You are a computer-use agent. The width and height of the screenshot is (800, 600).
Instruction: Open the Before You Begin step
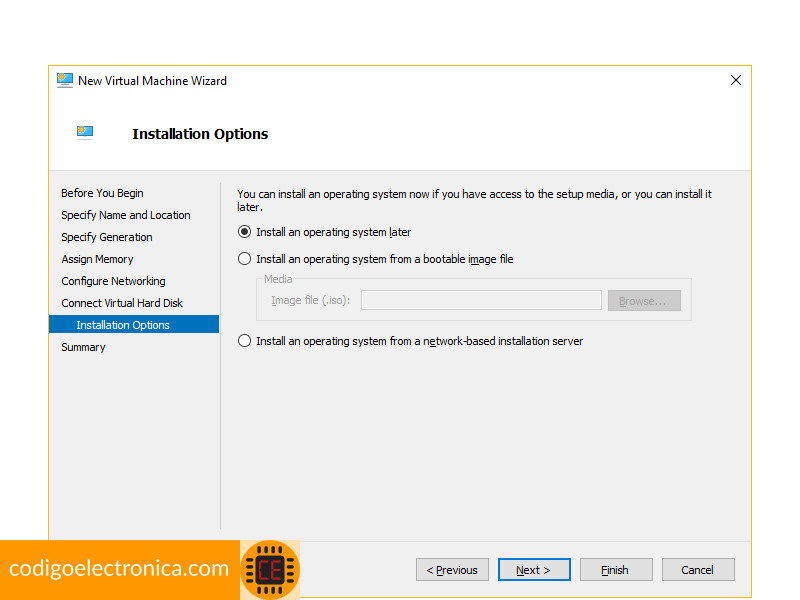[x=102, y=193]
